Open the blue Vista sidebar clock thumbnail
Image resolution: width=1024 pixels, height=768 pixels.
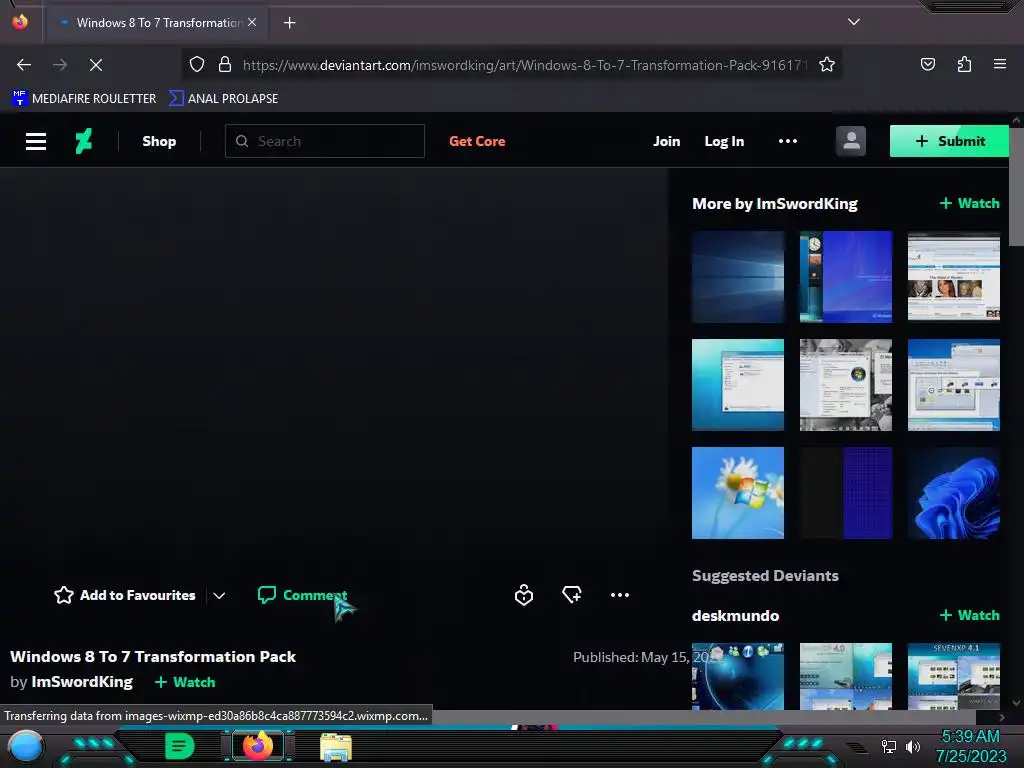pos(846,277)
